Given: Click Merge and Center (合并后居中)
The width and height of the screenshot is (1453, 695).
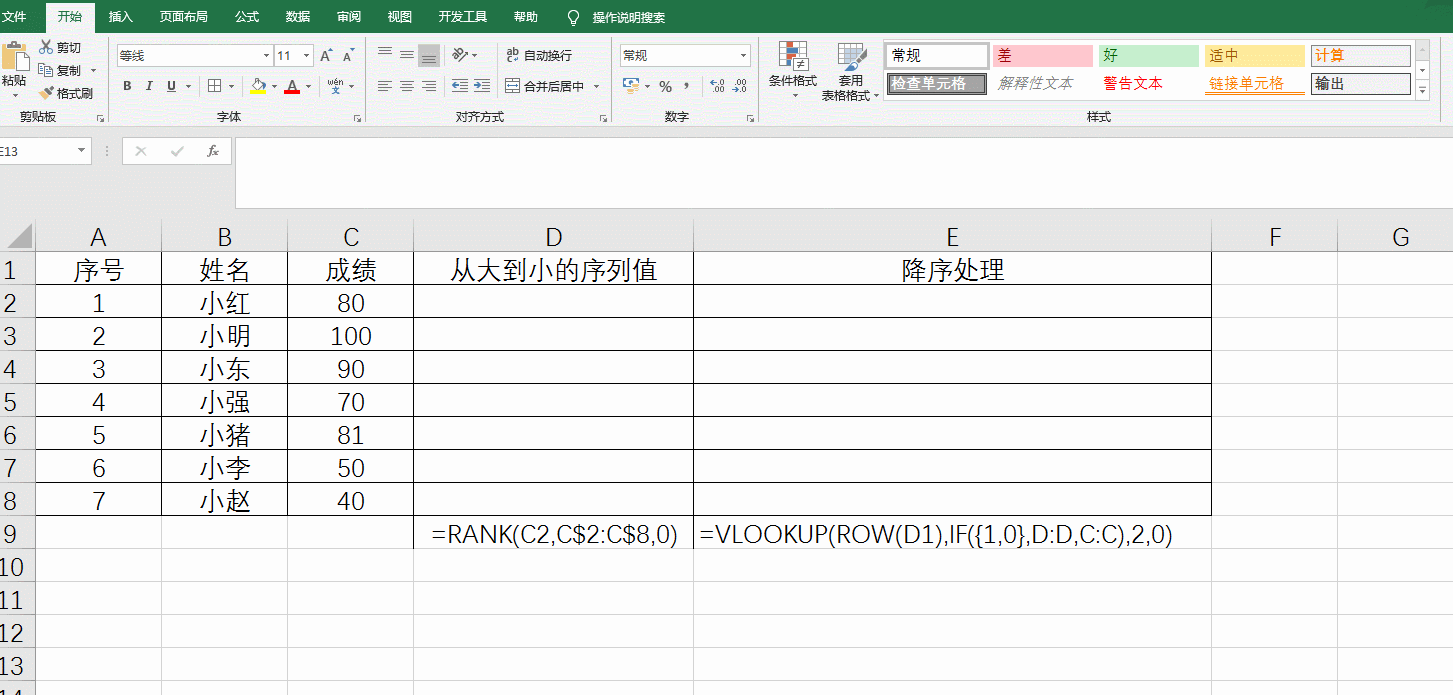Looking at the screenshot, I should coord(545,87).
